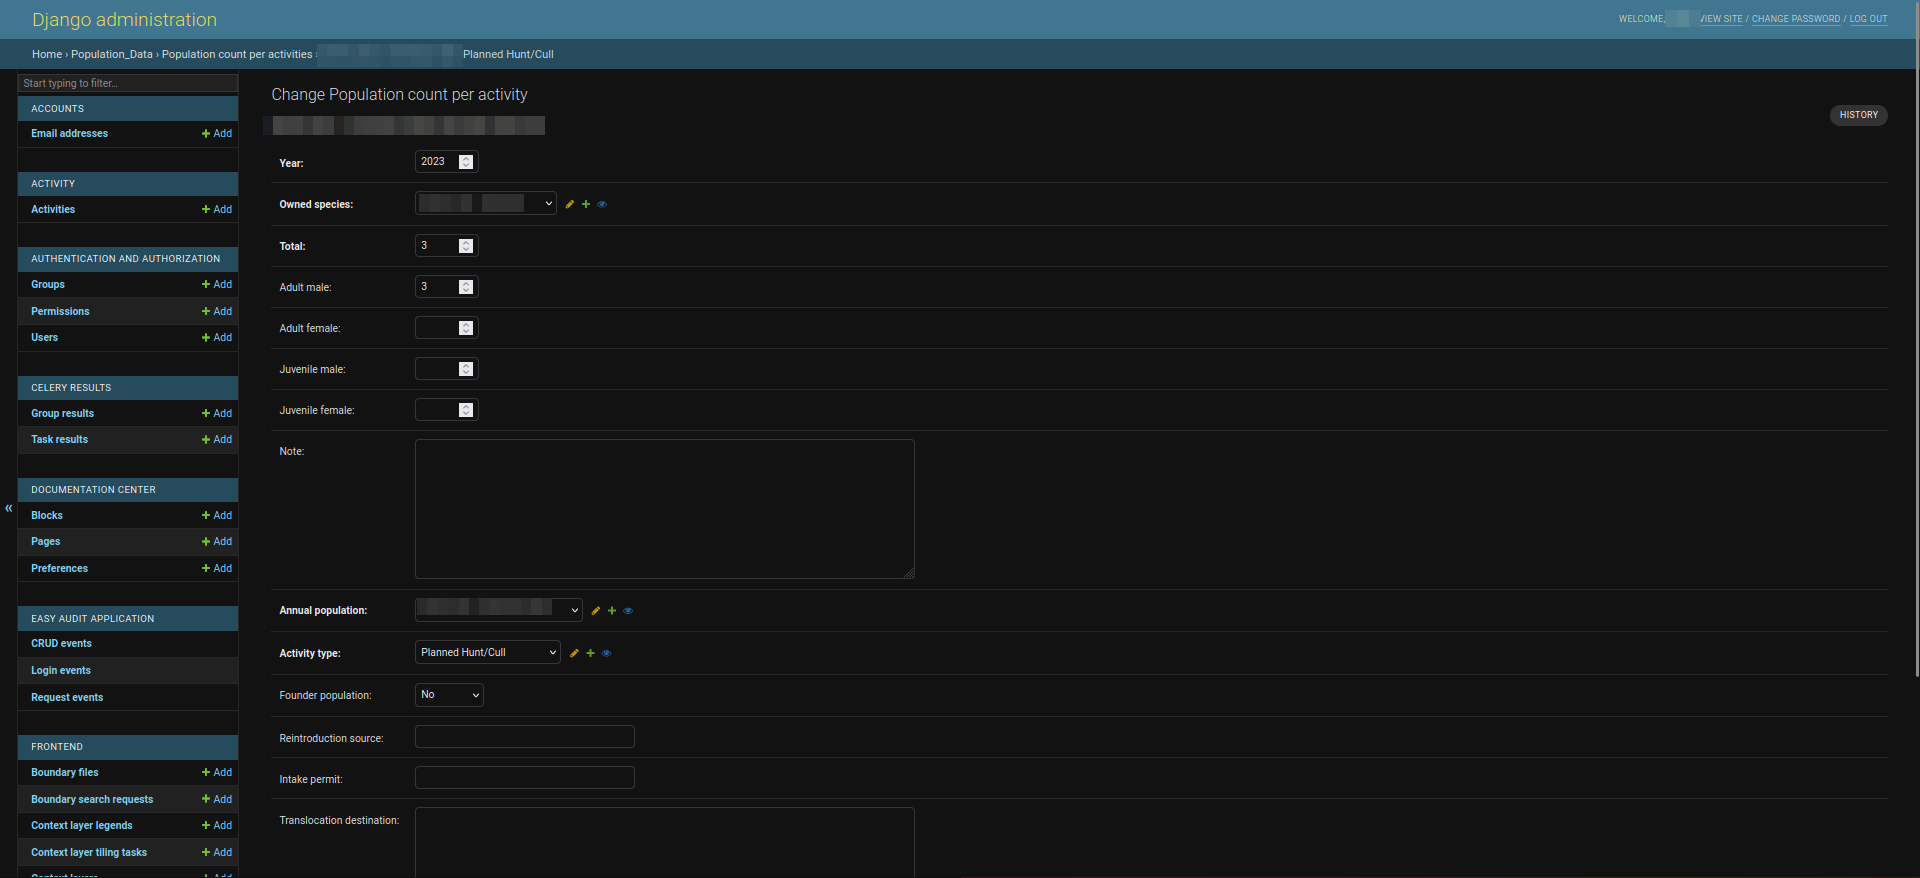This screenshot has height=878, width=1920.
Task: Click the Juvenile male stepper spinner
Action: [x=466, y=369]
